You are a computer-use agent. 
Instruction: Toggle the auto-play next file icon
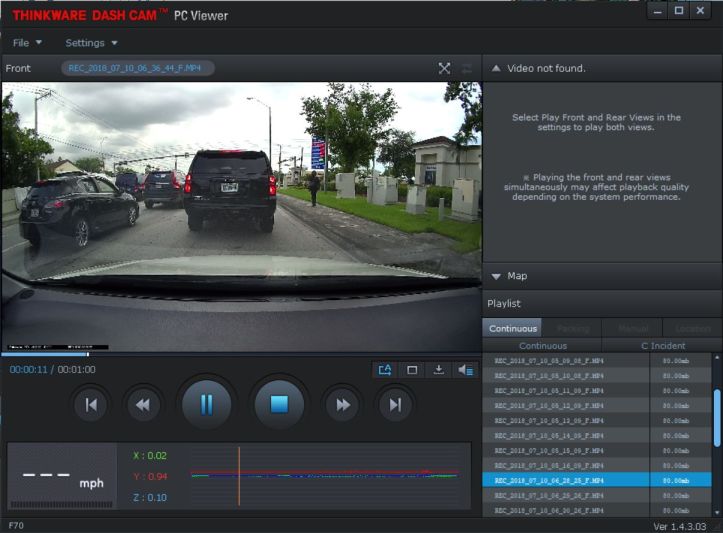coord(385,370)
